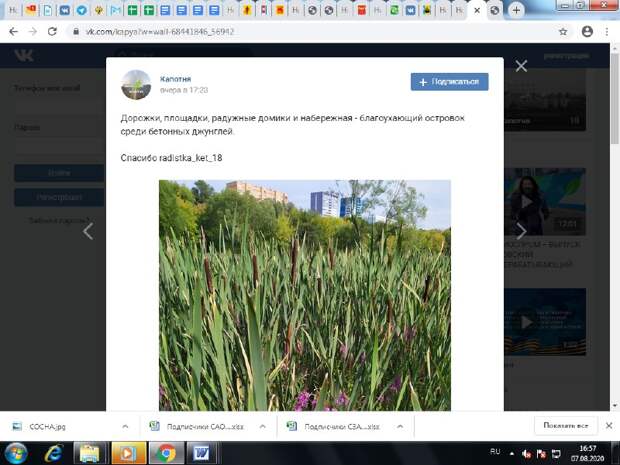This screenshot has height=465, width=620.
Task: Close the currently active tab
Action: click(x=477, y=11)
